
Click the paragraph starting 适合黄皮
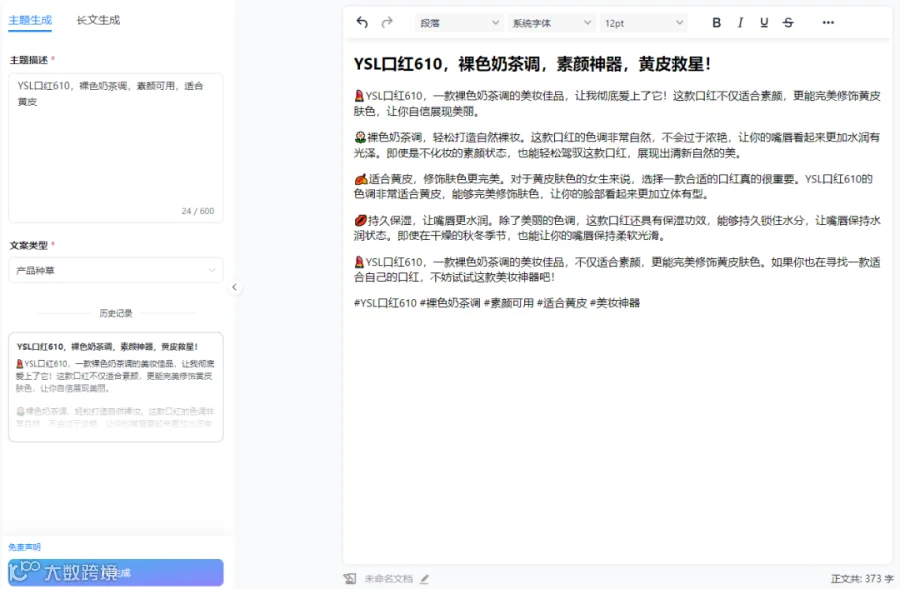[x=613, y=187]
